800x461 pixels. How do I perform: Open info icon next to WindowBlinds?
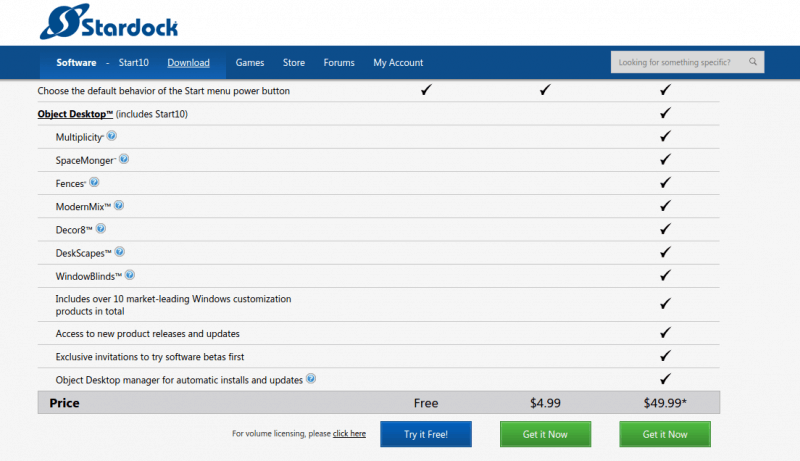coord(130,275)
